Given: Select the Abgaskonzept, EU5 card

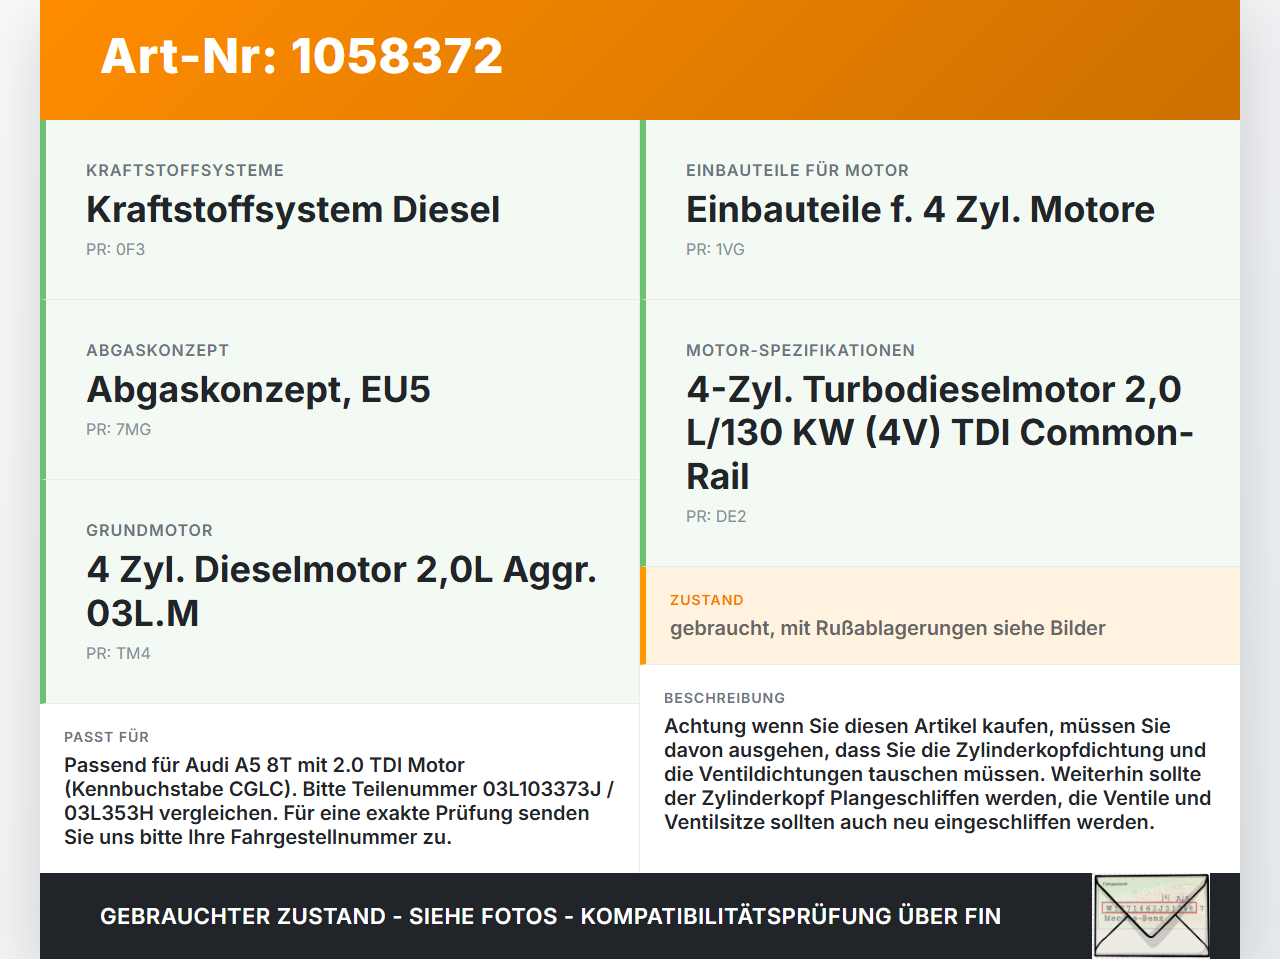Looking at the screenshot, I should coord(340,390).
